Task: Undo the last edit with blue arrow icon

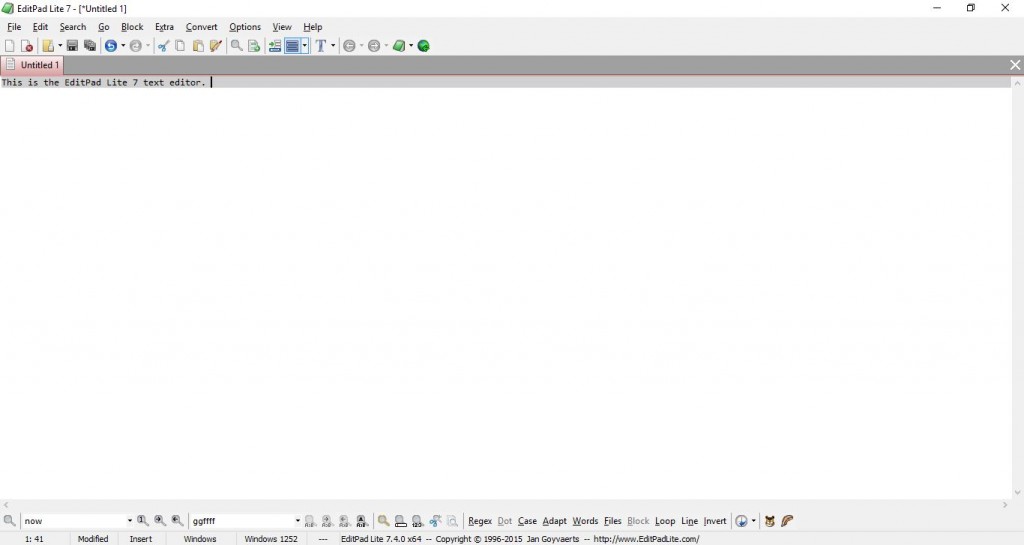Action: click(111, 46)
